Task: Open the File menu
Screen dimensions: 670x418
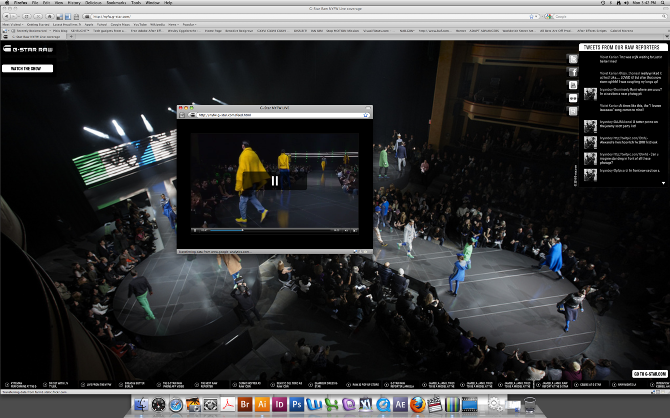Action: pos(35,3)
